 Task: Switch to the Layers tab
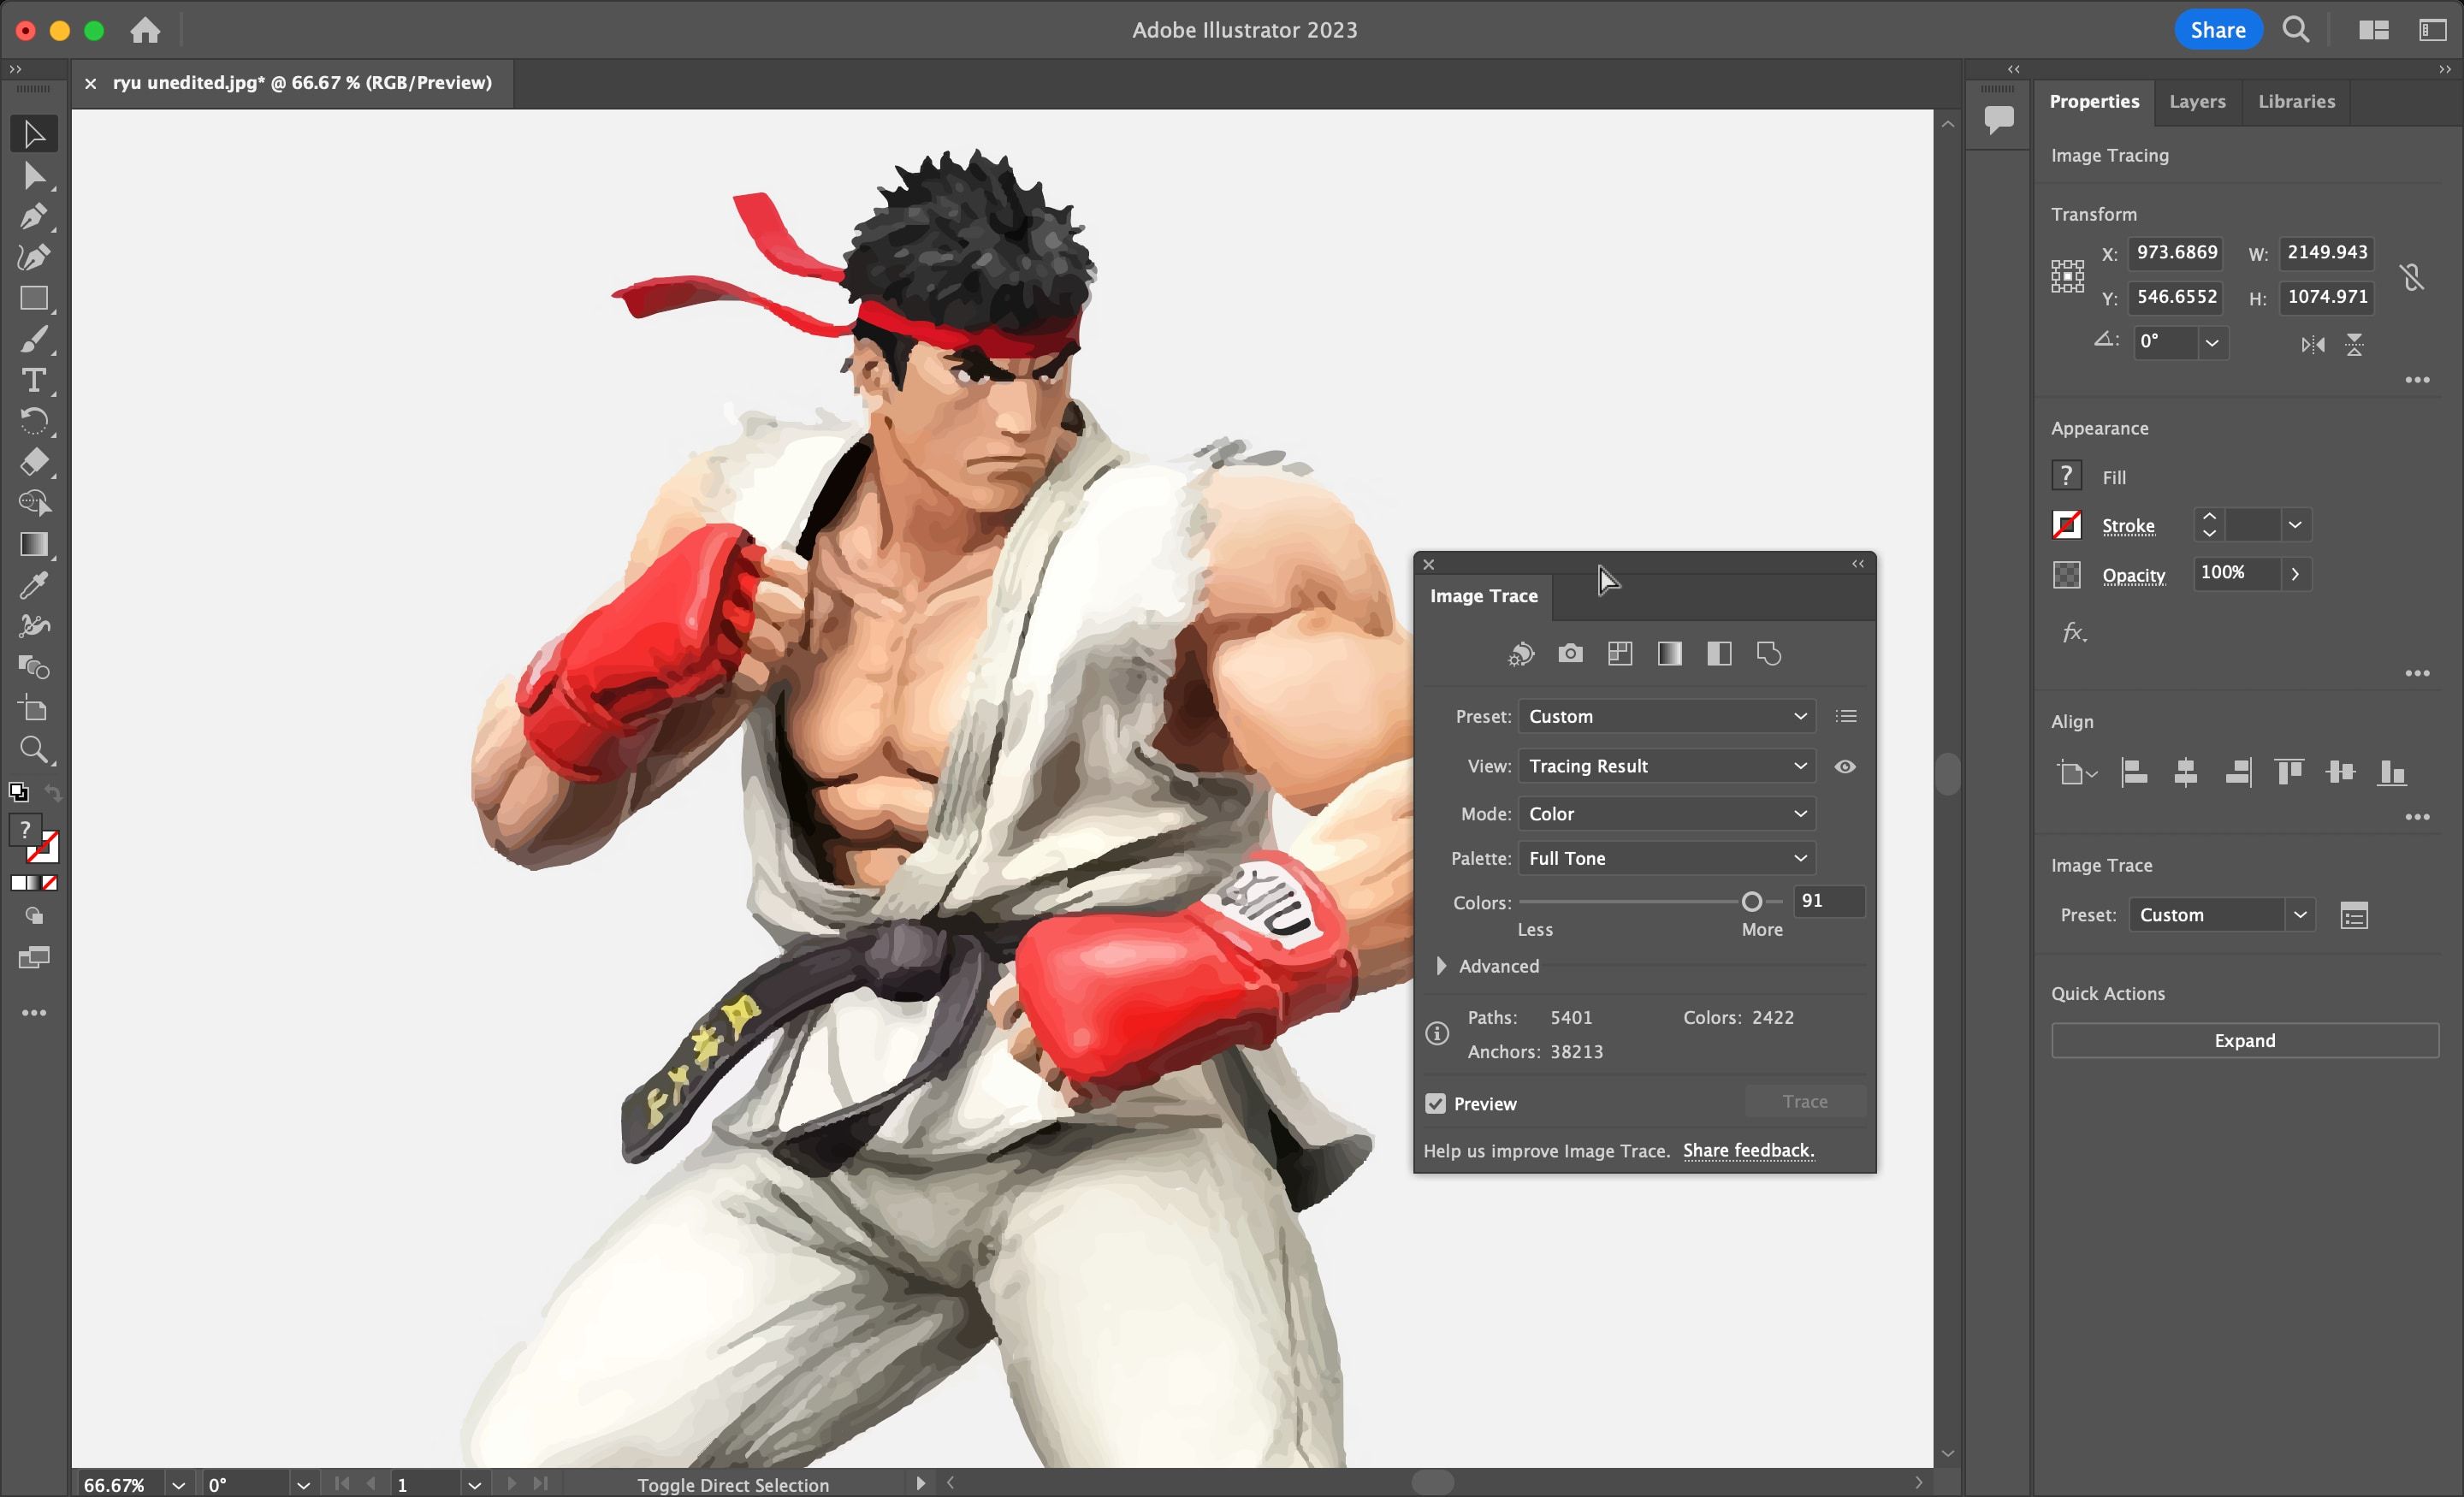point(2197,102)
